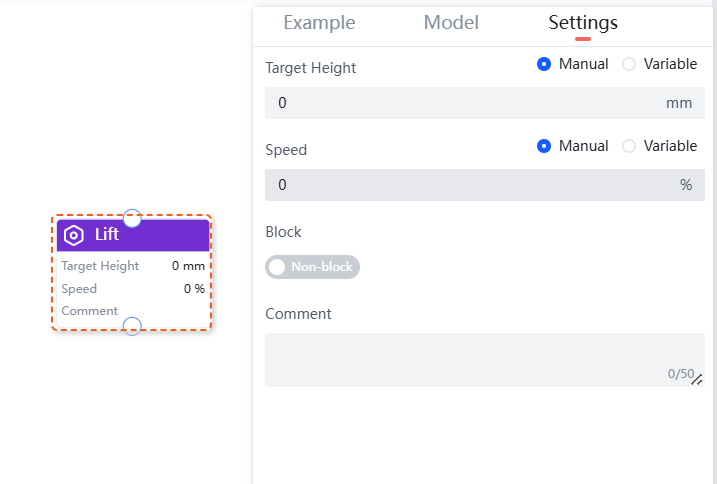Image resolution: width=717 pixels, height=484 pixels.
Task: Click the Comment box resize handle
Action: [697, 380]
